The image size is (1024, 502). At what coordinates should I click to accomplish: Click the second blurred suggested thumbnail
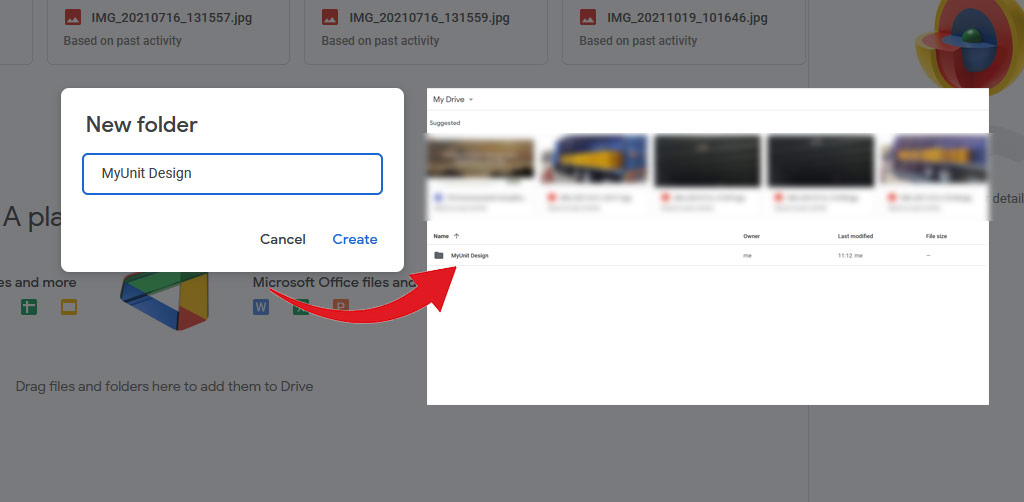coord(594,161)
